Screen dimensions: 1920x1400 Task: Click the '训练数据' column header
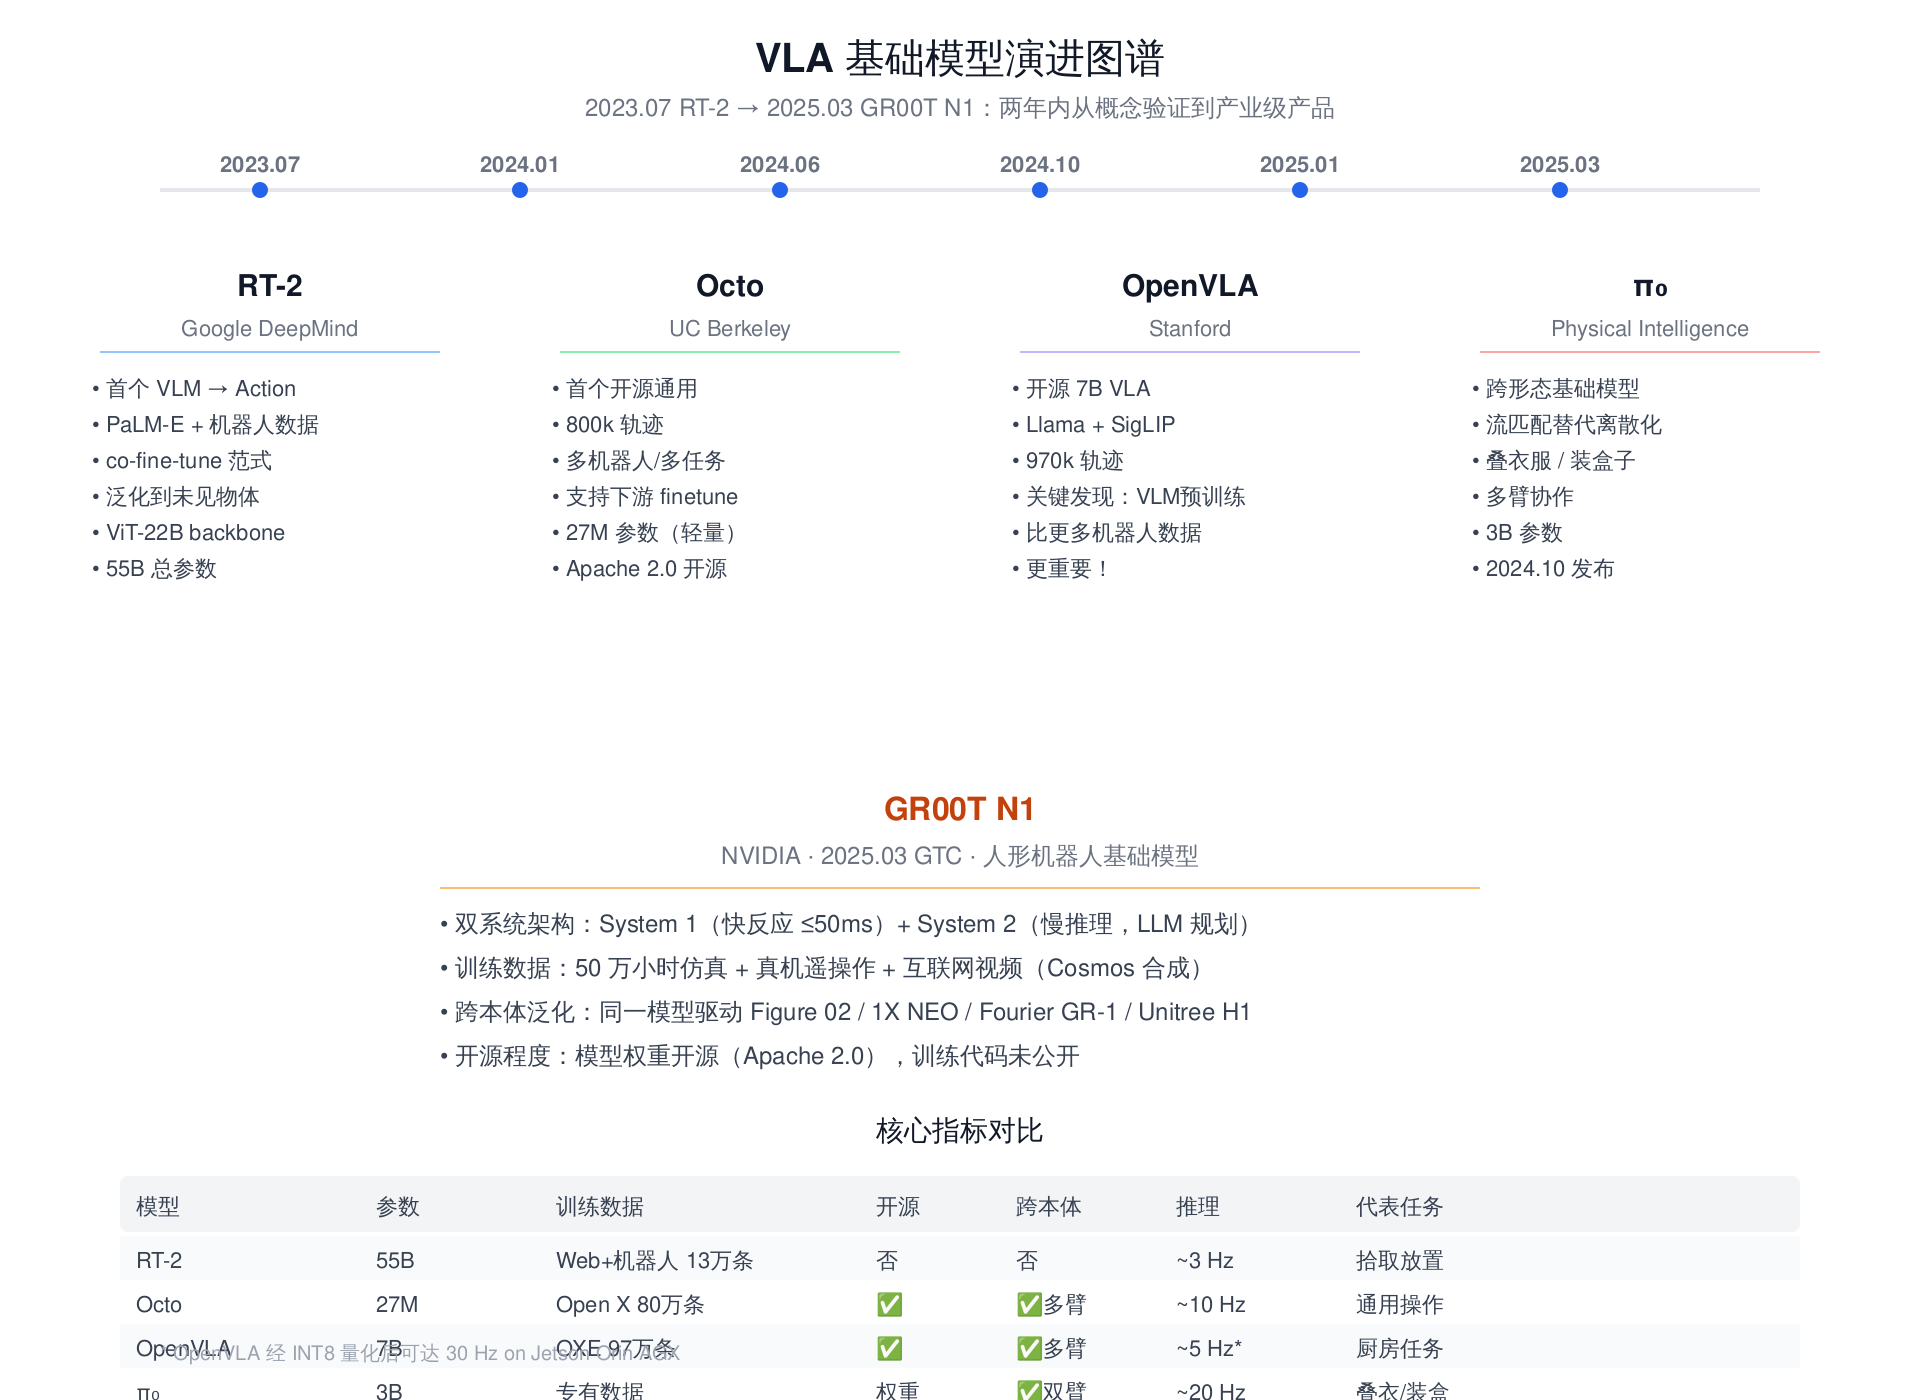(600, 1206)
